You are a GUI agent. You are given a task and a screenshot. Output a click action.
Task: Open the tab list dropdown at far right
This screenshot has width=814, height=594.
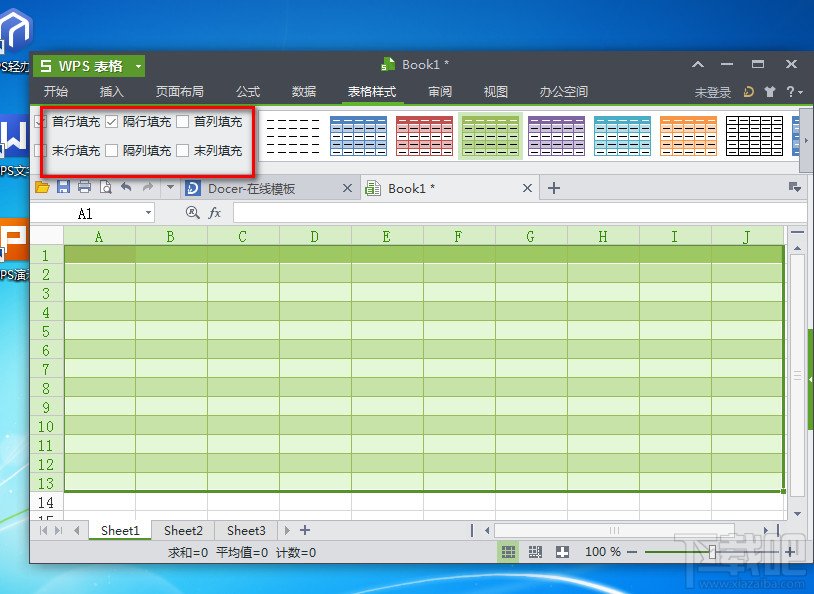pos(794,187)
